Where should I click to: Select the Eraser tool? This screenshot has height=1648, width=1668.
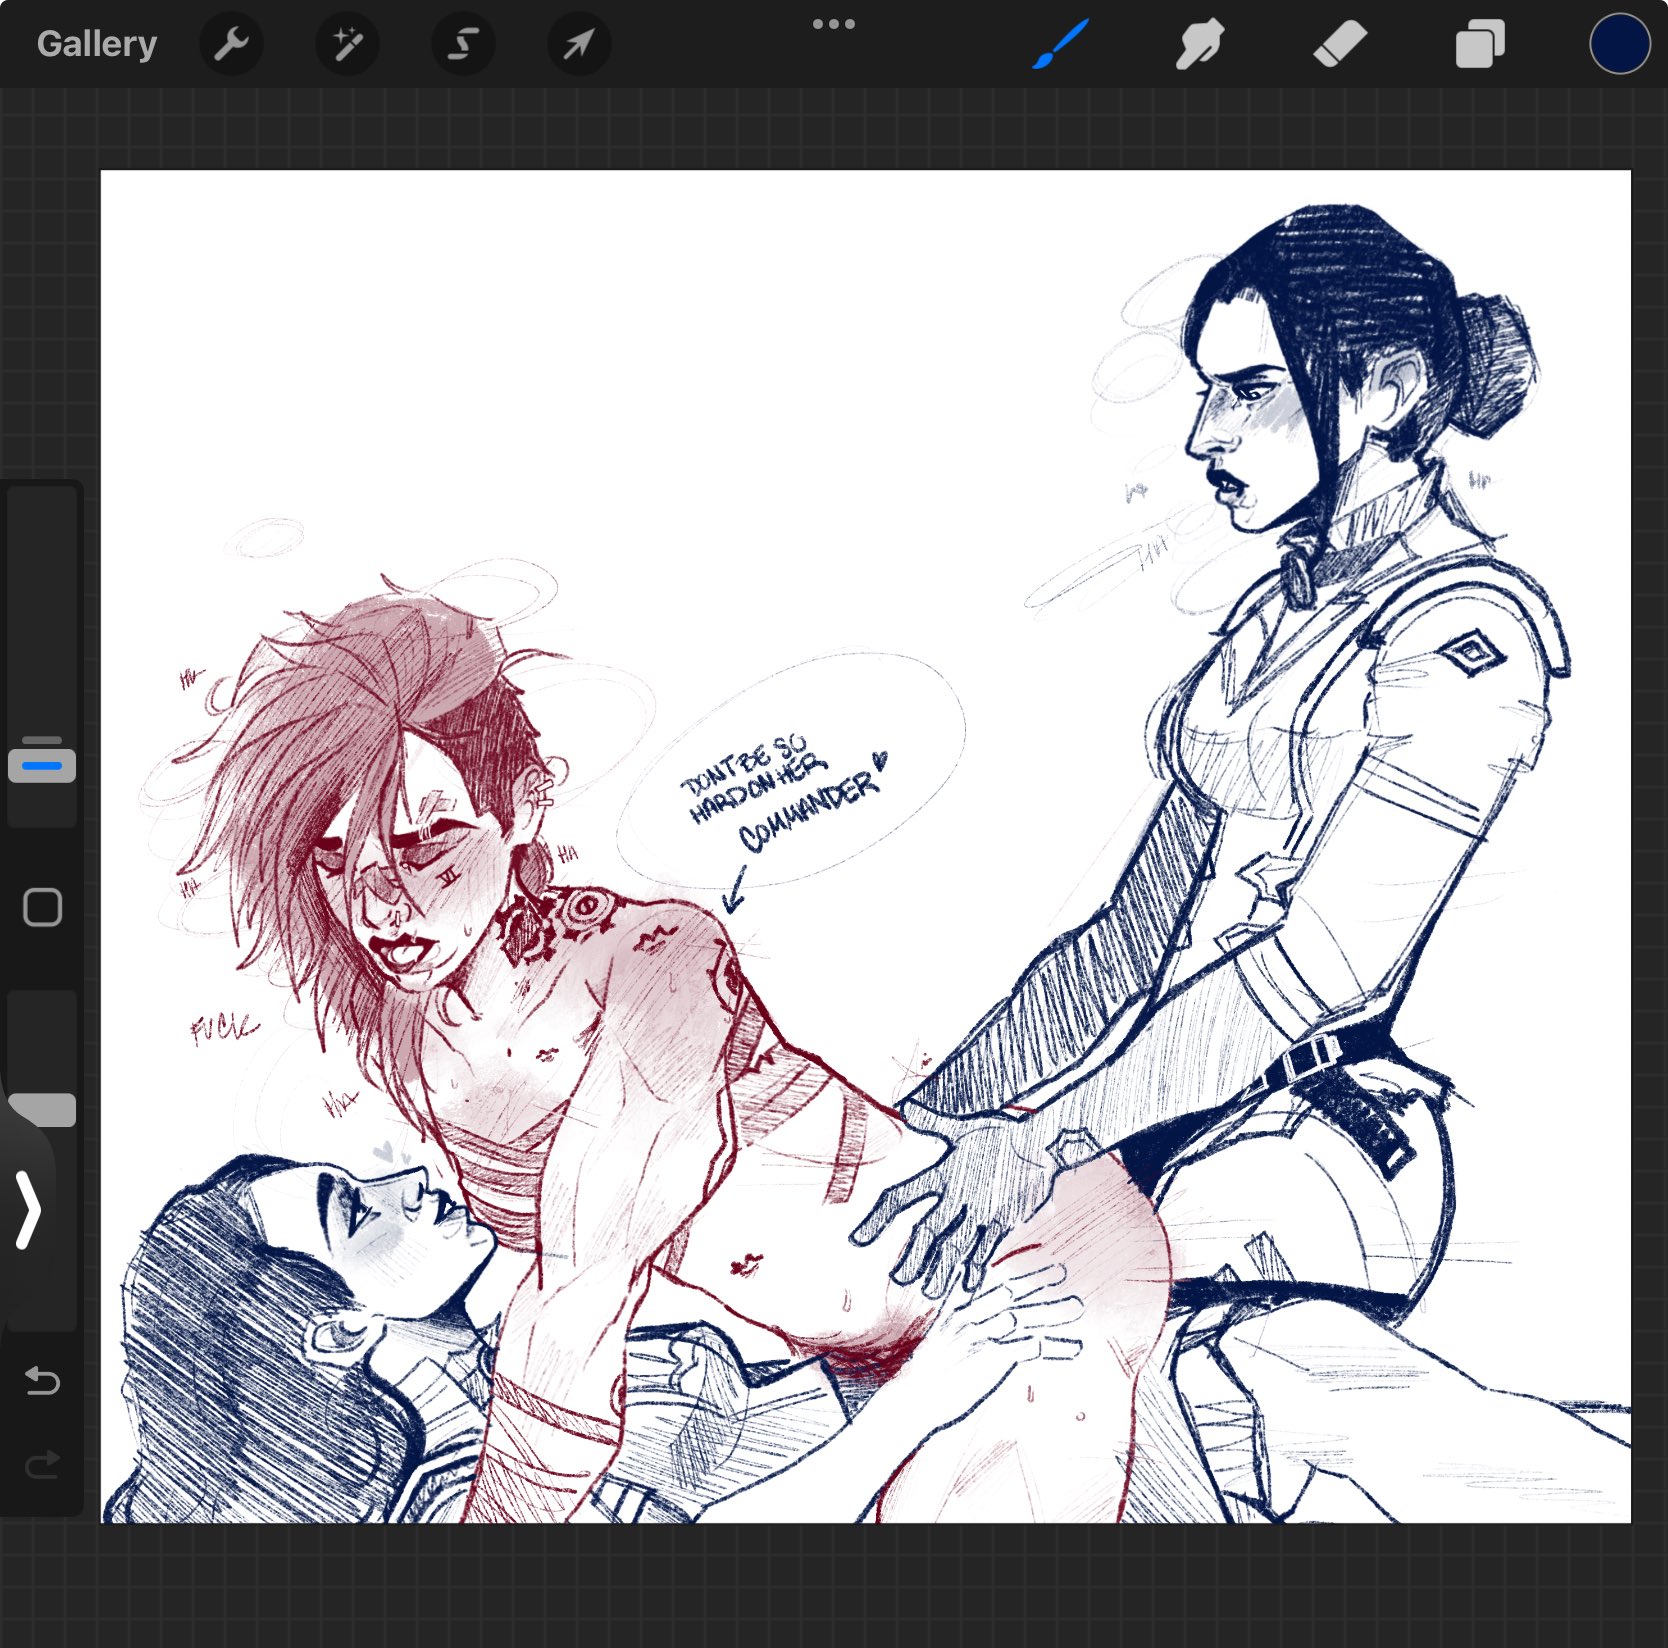pyautogui.click(x=1339, y=44)
